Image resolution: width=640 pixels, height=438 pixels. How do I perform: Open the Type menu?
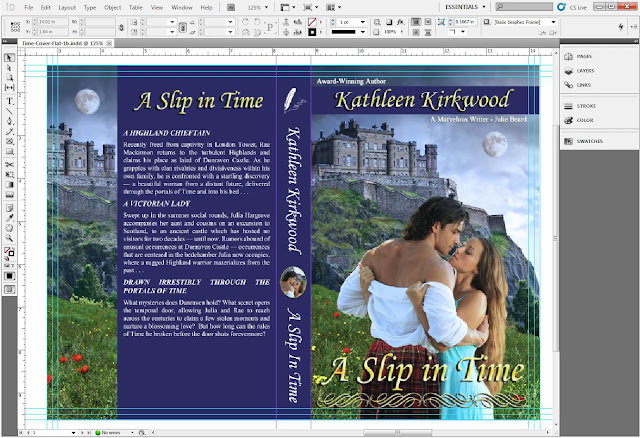90,7
